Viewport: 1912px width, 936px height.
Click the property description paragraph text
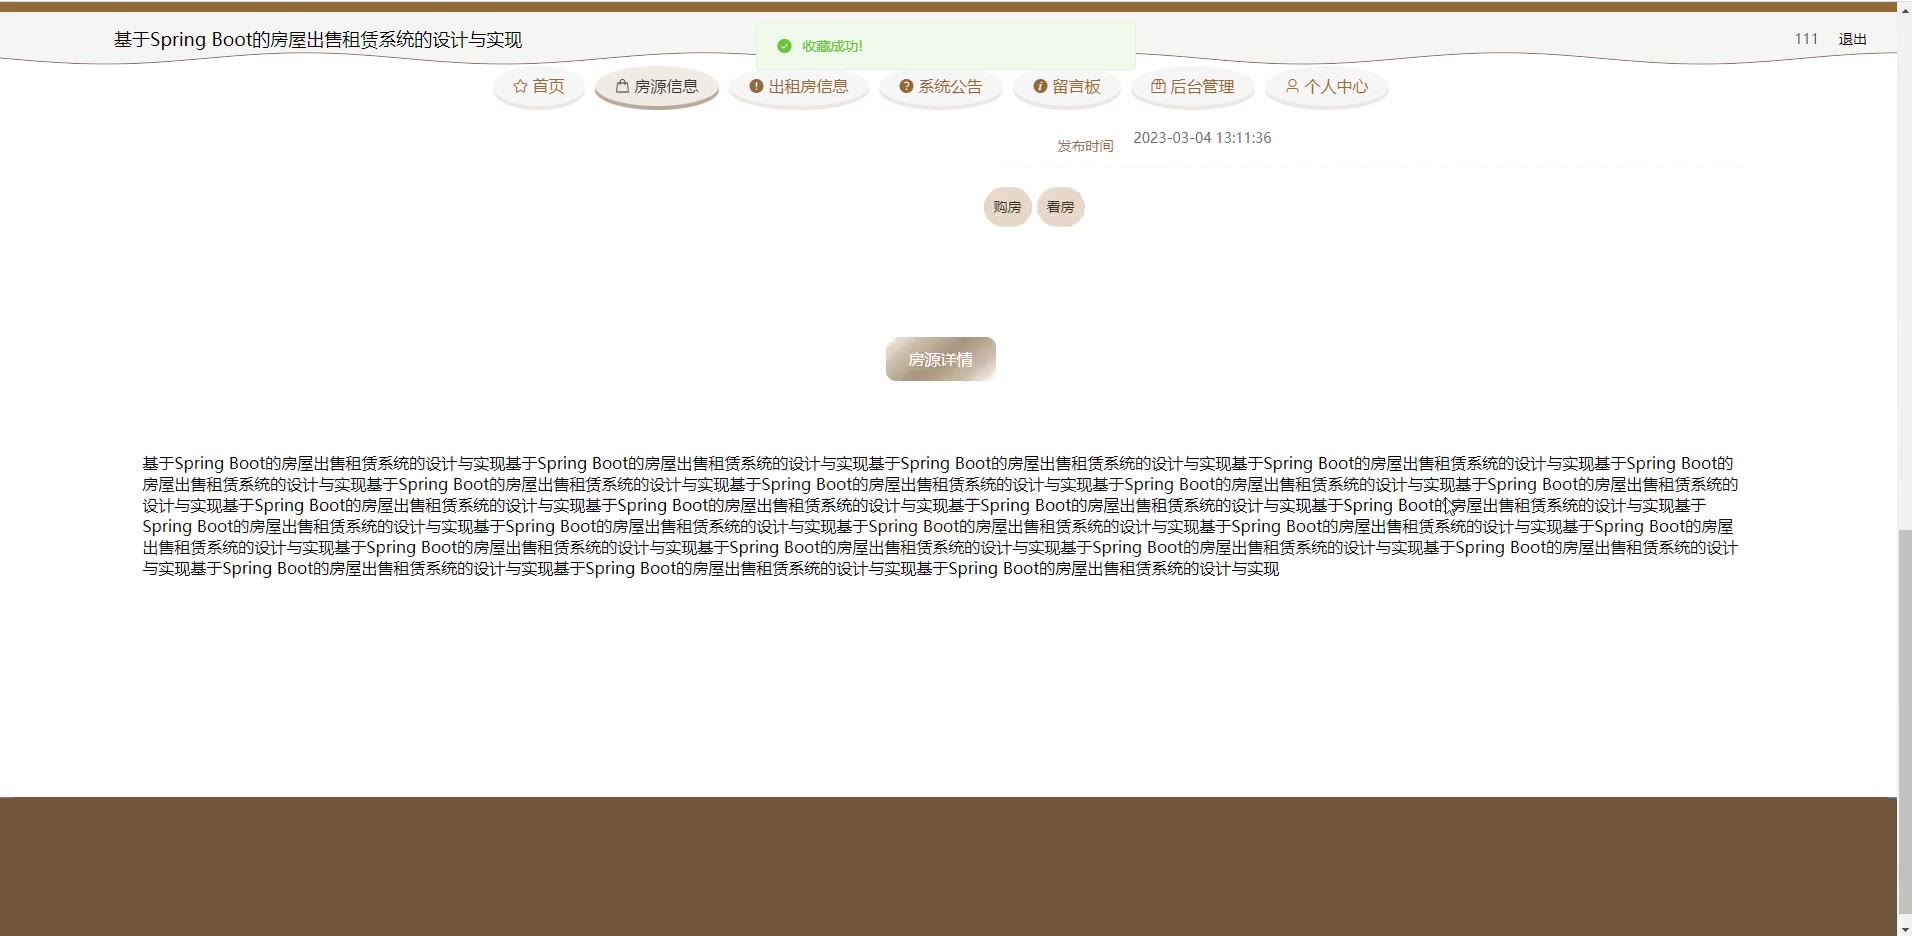[940, 516]
